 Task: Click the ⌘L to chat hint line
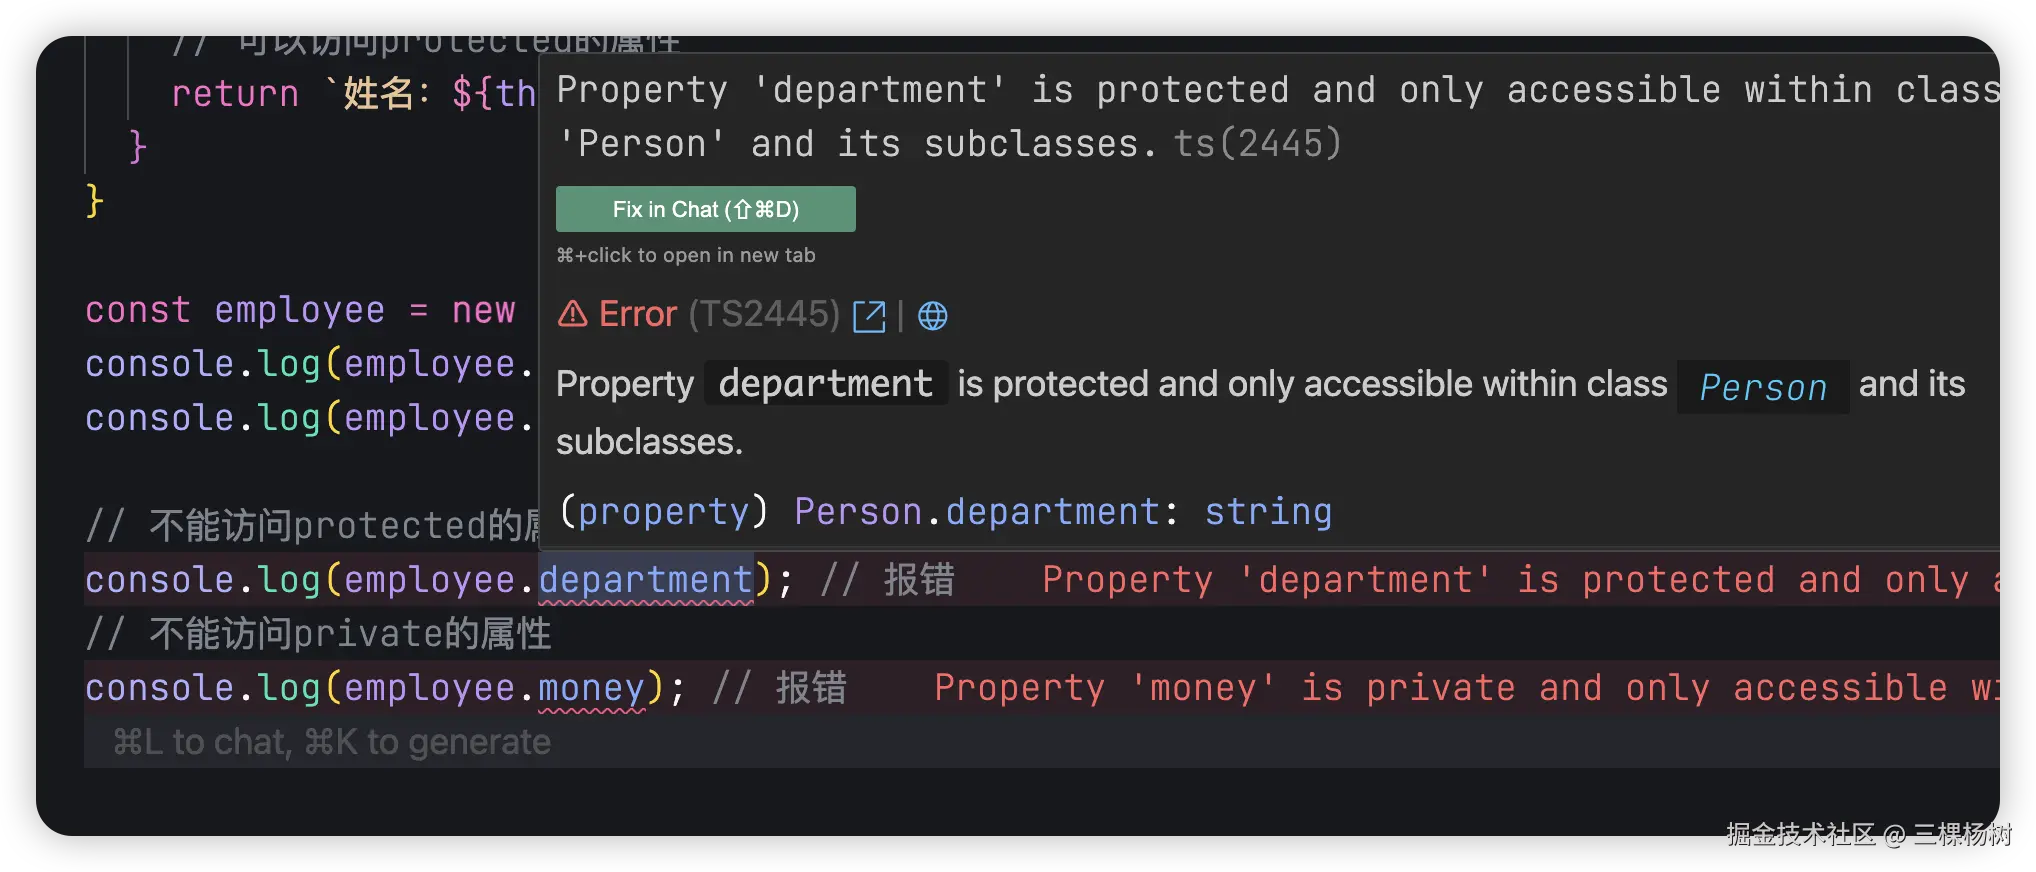(331, 742)
